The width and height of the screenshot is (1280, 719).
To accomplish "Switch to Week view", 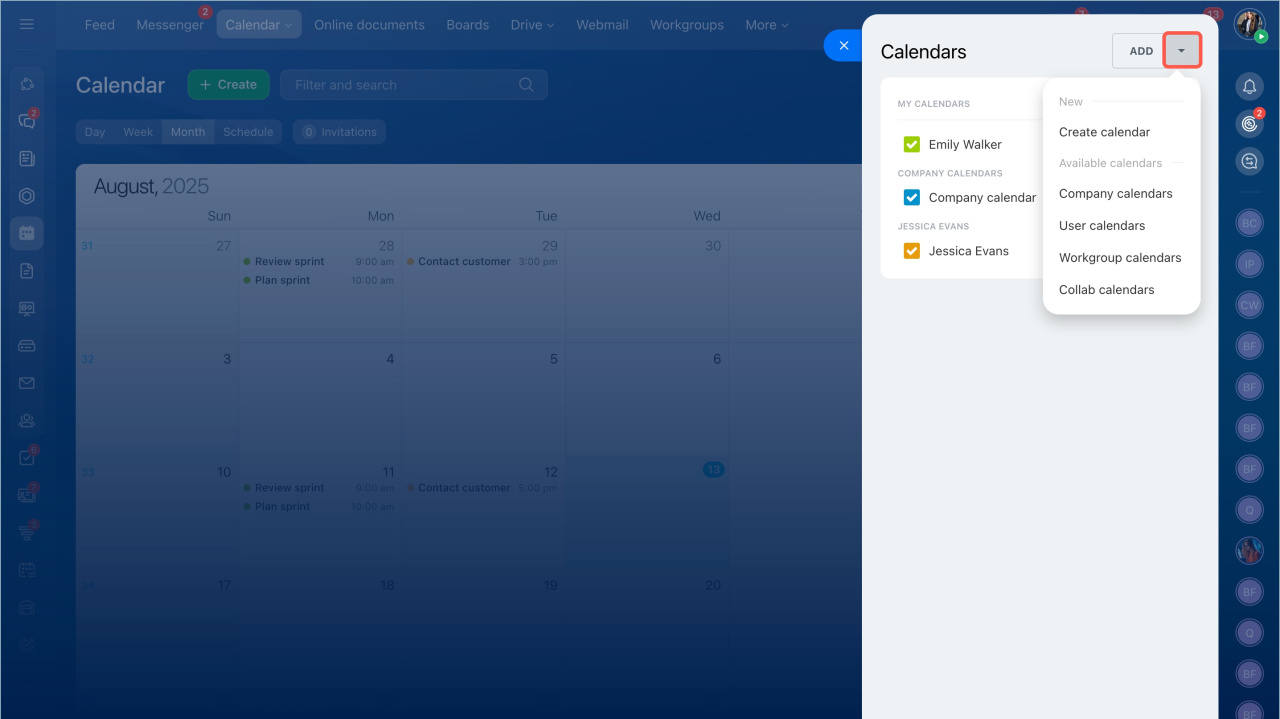I will (x=138, y=132).
